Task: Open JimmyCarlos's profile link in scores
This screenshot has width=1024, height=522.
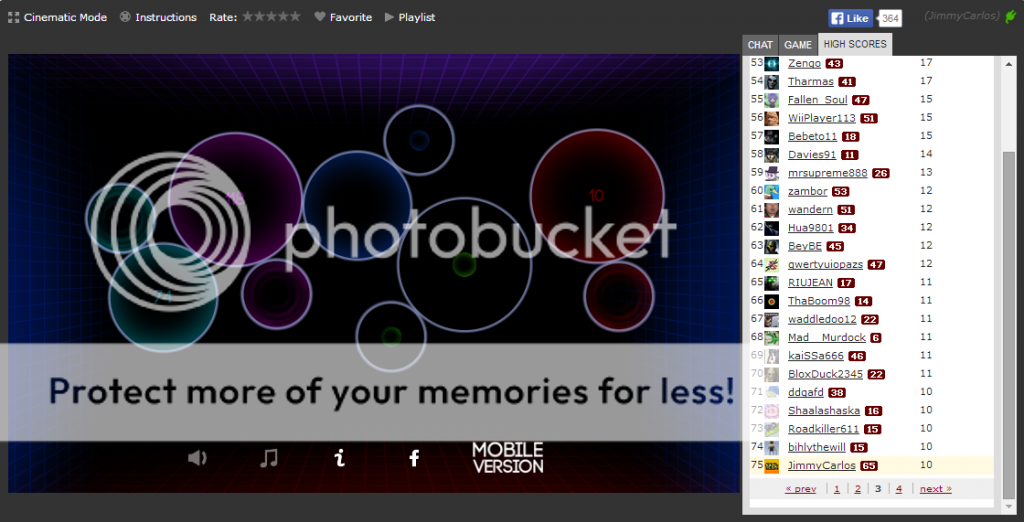Action: coord(822,466)
